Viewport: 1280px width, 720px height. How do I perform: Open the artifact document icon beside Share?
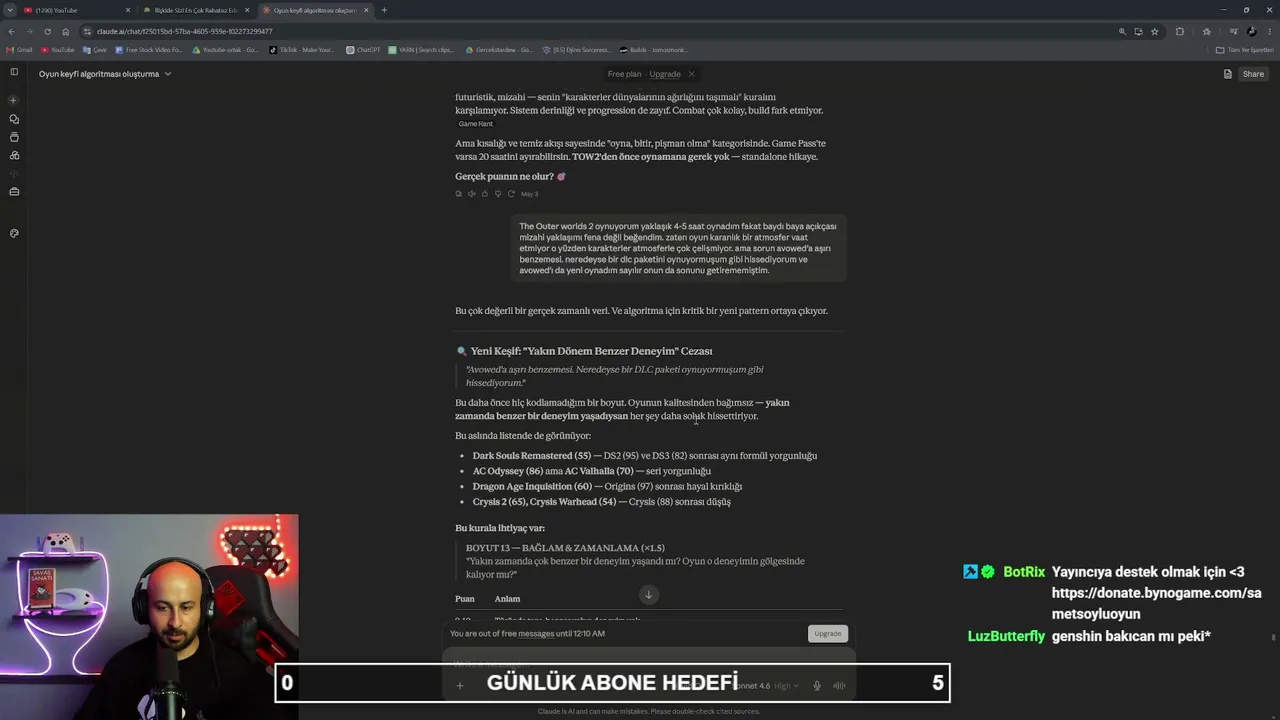coord(1227,74)
